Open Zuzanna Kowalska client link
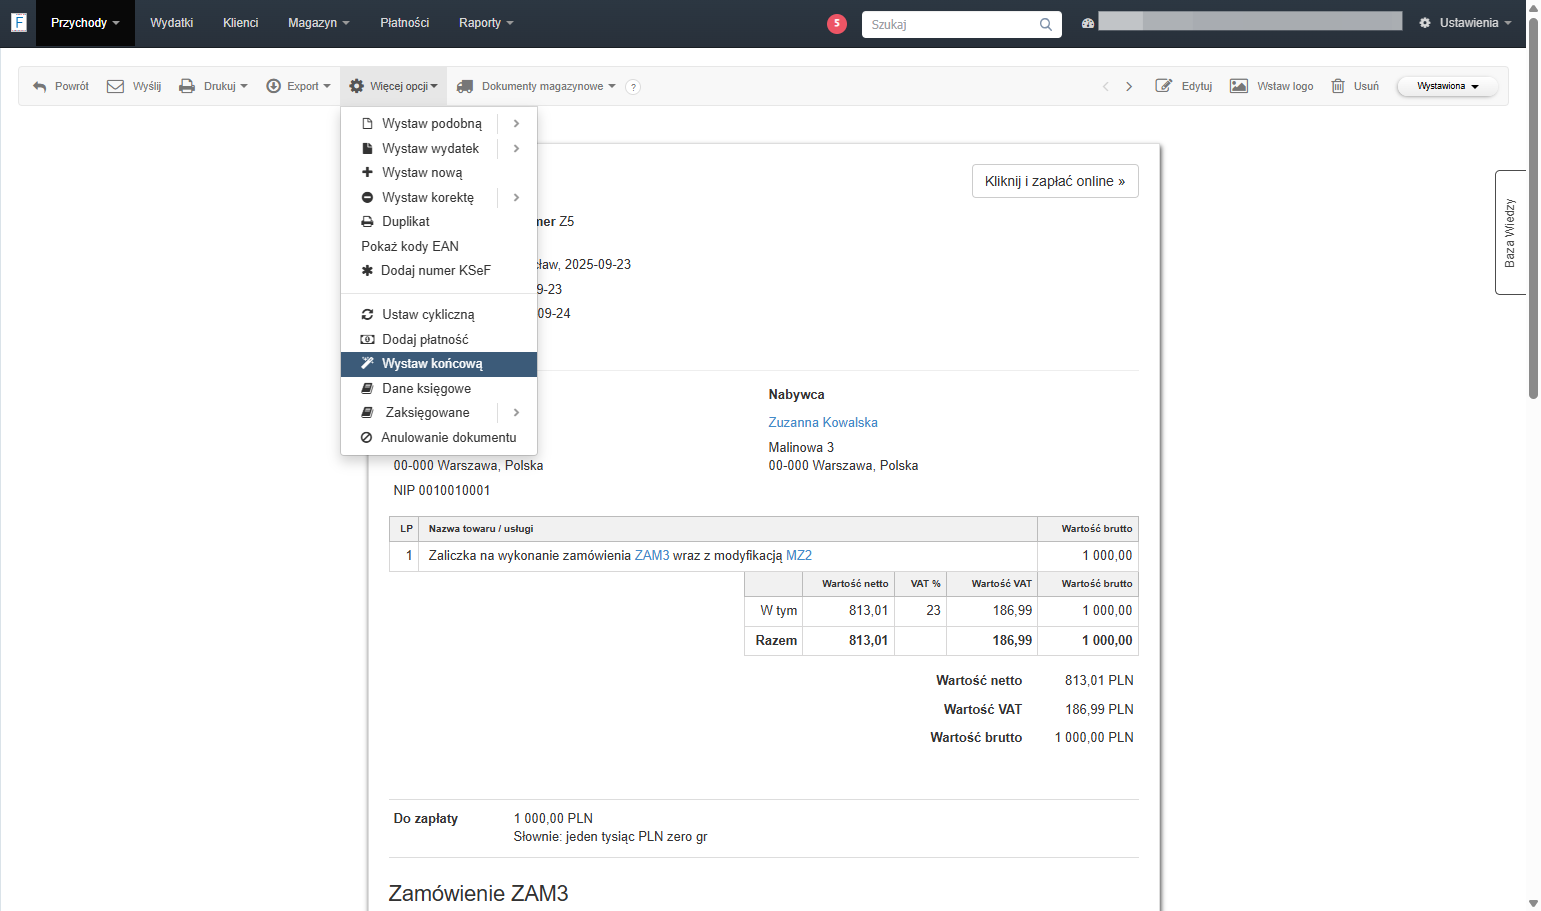Image resolution: width=1541 pixels, height=911 pixels. [x=823, y=423]
